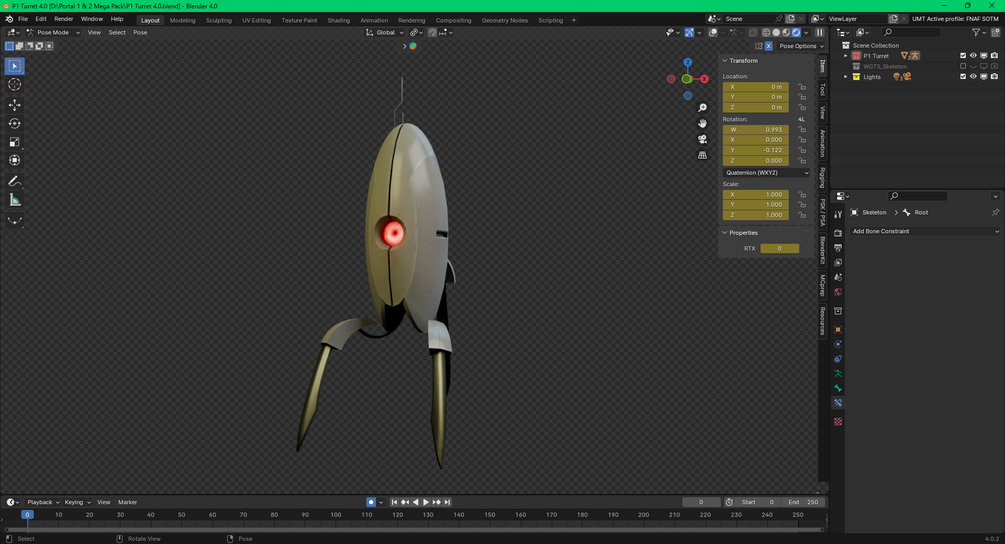Expand the Lights collection tree
This screenshot has width=1005, height=544.
coord(845,76)
